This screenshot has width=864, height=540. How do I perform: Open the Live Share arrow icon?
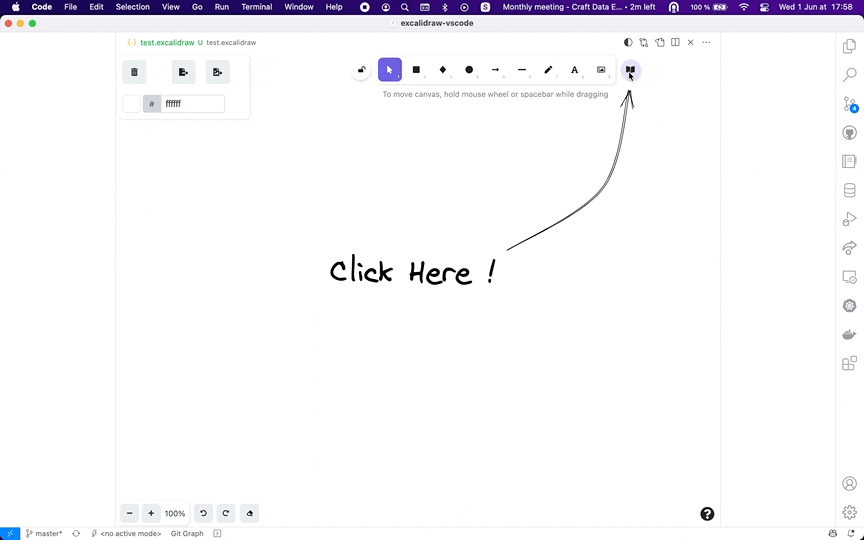[x=850, y=248]
